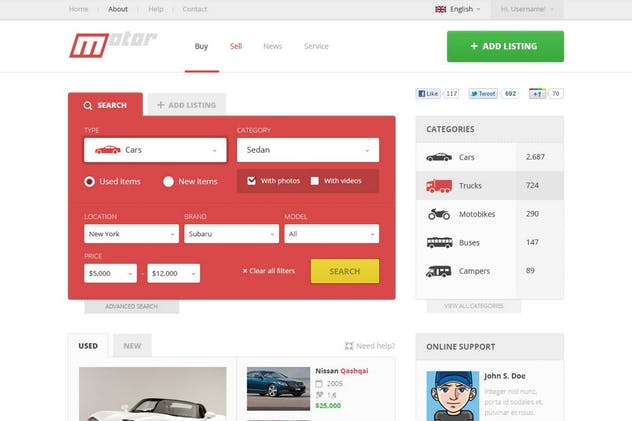Click the engine icon beside 1,6
This screenshot has height=421, width=632.
[x=319, y=395]
